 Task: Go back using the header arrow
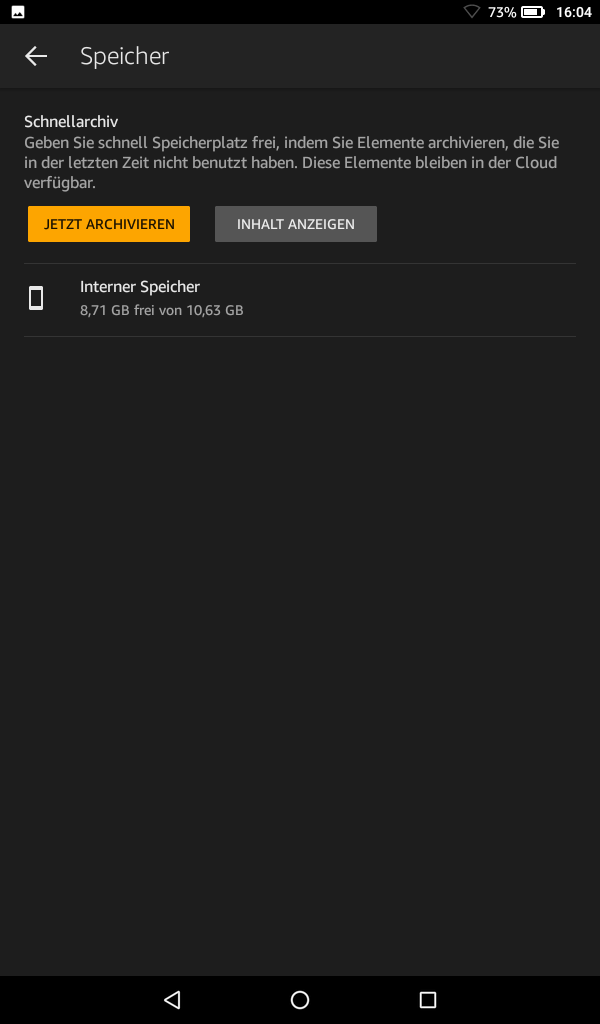pos(36,56)
